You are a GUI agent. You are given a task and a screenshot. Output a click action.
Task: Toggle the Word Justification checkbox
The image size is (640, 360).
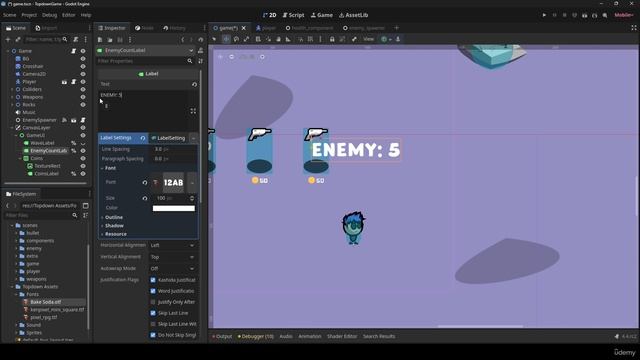pos(153,291)
